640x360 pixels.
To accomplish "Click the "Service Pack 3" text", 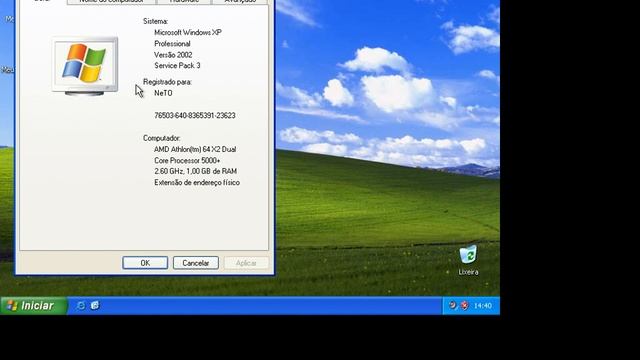I will (177, 65).
